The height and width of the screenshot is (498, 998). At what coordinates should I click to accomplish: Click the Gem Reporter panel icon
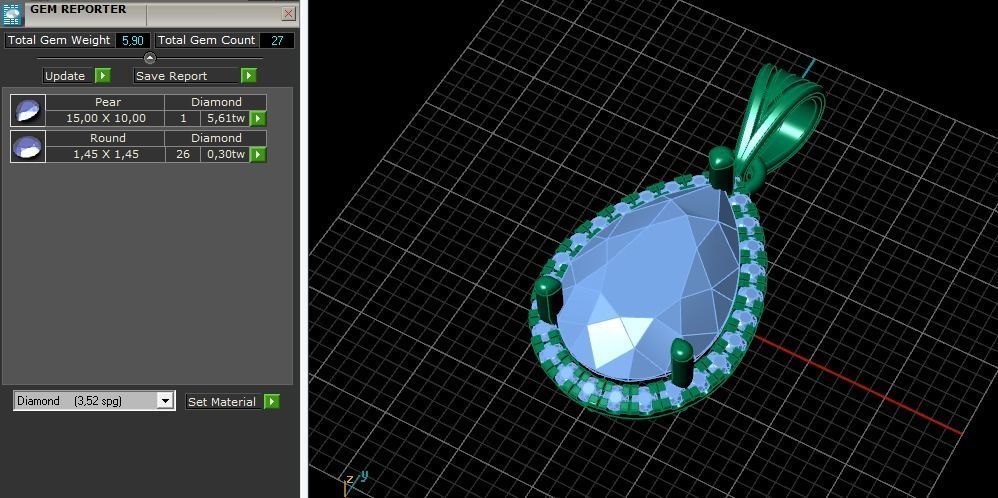(x=13, y=14)
